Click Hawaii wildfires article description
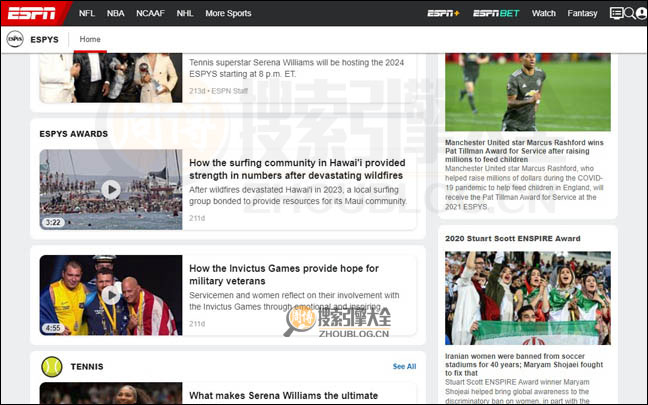The height and width of the screenshot is (405, 648). [298, 195]
